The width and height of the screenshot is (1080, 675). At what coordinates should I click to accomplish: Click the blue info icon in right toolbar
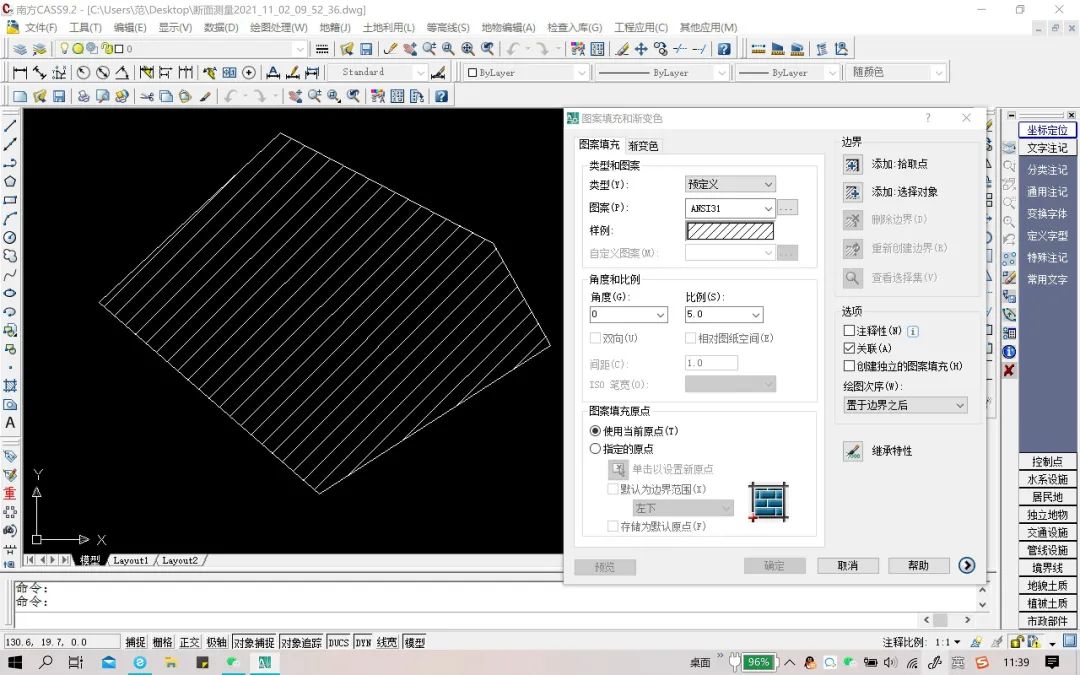(1009, 351)
